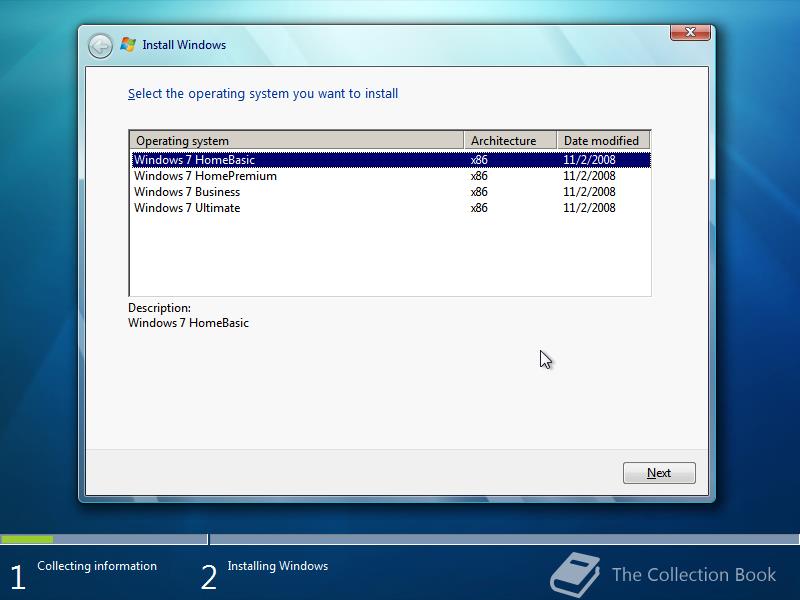Sort by Operating system column header
The height and width of the screenshot is (600, 800).
(x=296, y=140)
